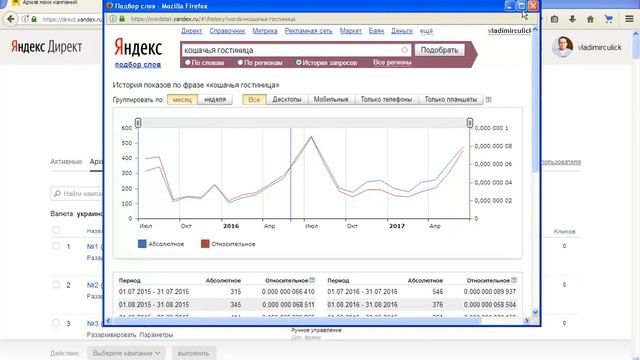Click the help icon beside second Относительное header
This screenshot has width=640, height=360.
(x=514, y=280)
